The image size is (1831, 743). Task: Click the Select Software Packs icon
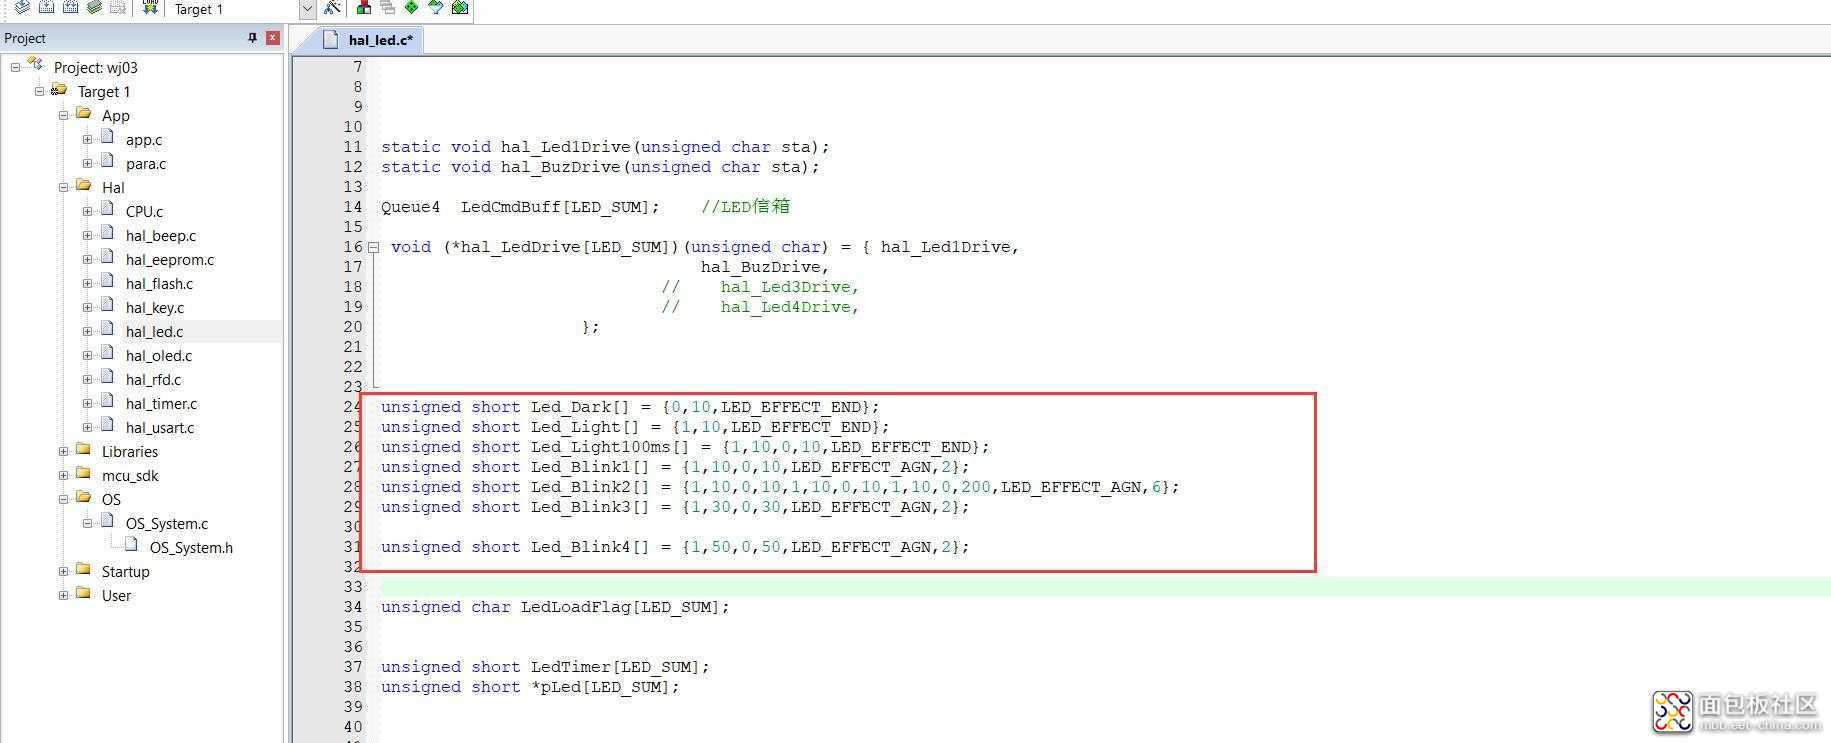pos(436,8)
